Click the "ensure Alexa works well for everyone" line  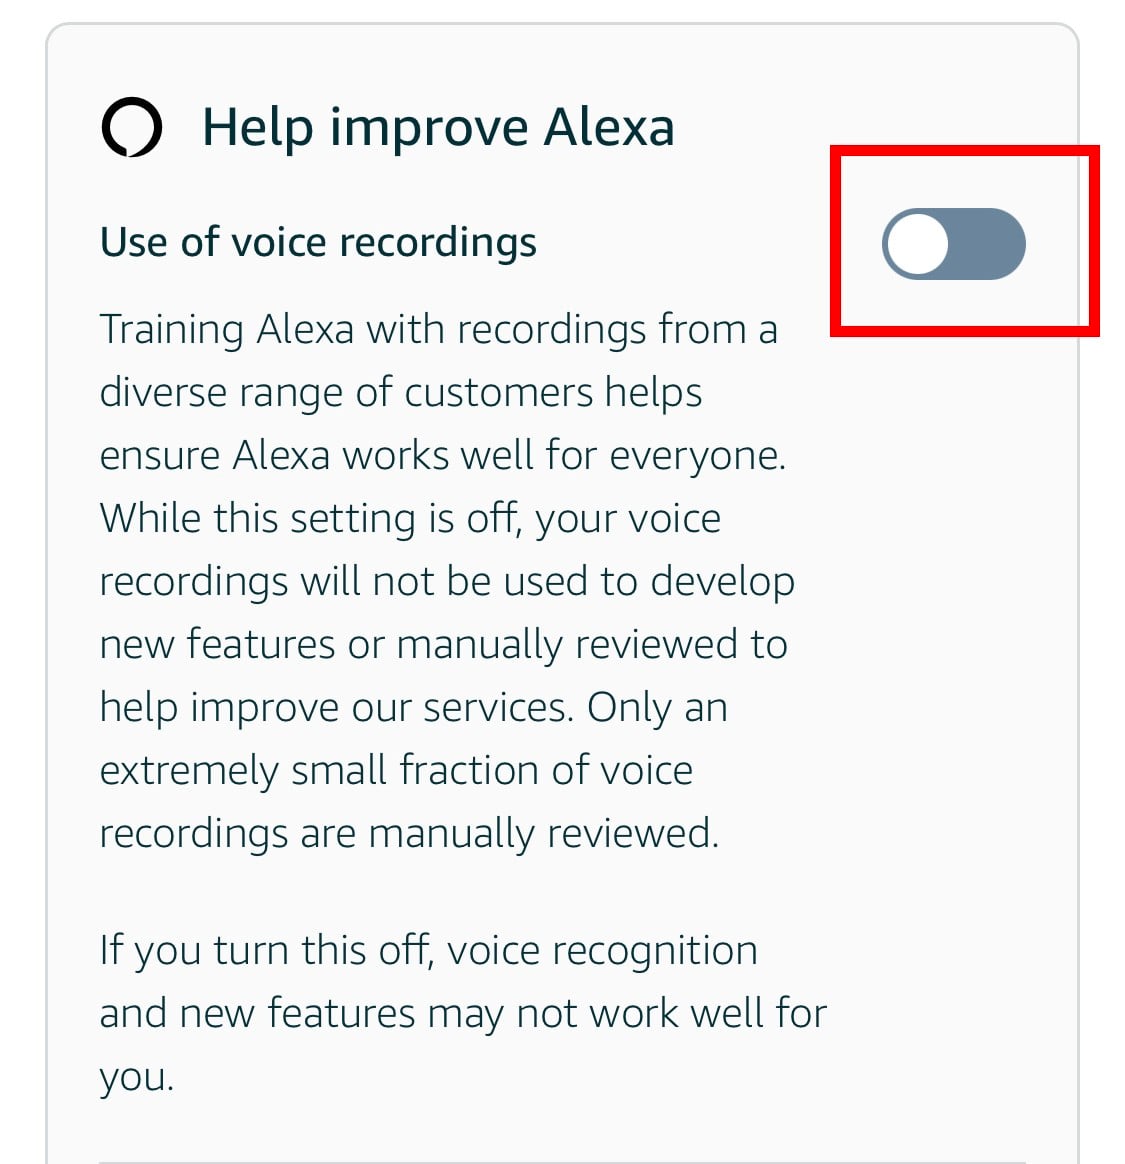click(442, 455)
